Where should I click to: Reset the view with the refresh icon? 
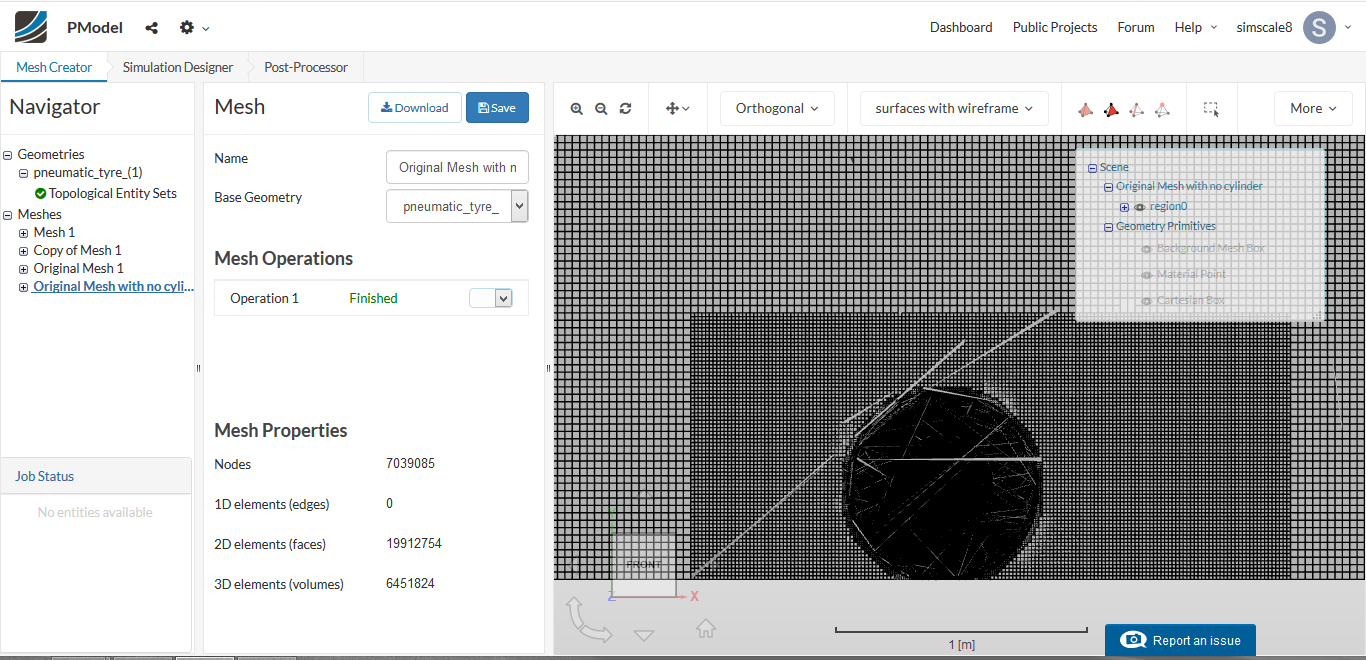625,109
